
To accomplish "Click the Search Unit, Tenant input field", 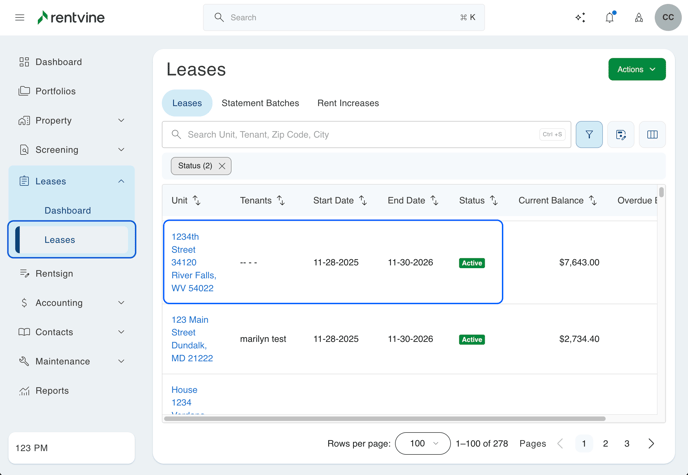I will 360,134.
